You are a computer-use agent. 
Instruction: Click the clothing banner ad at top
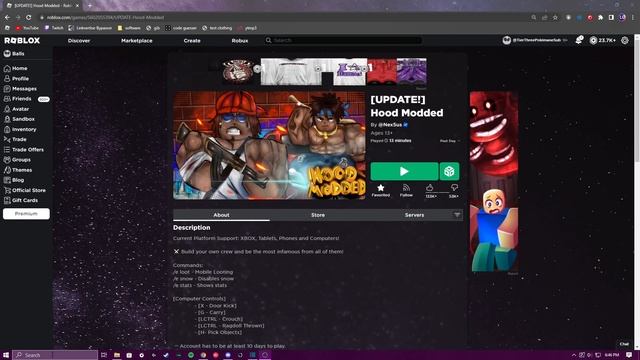(318, 71)
